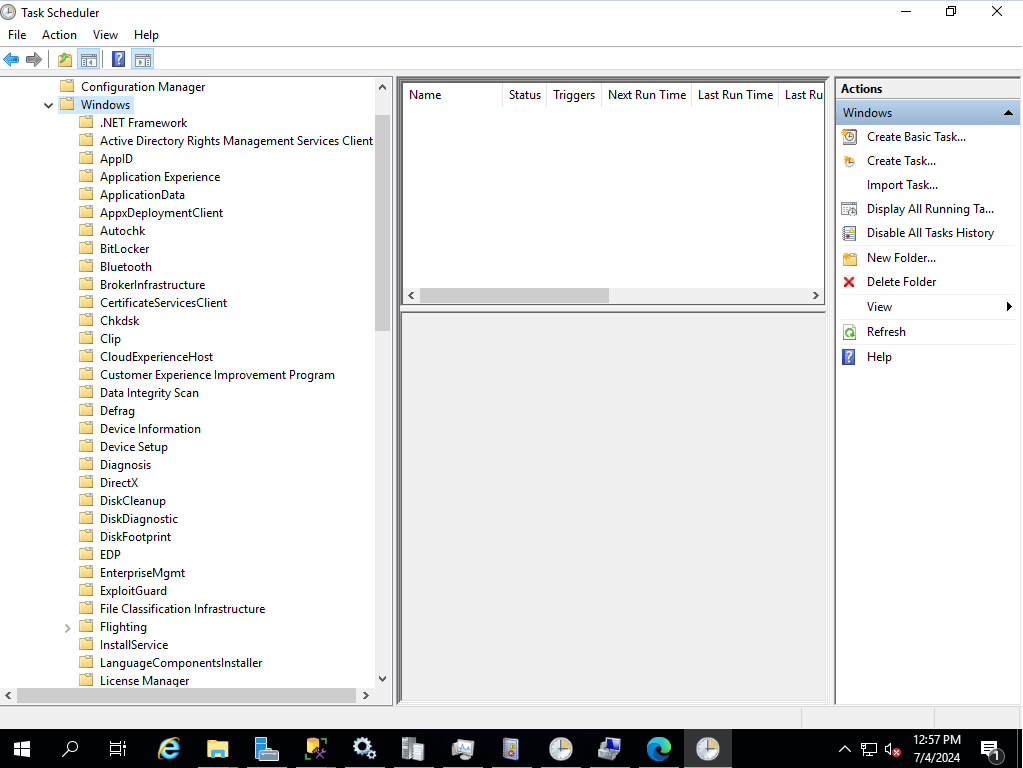Click Create Basic Task... link
This screenshot has width=1023, height=768.
(916, 137)
